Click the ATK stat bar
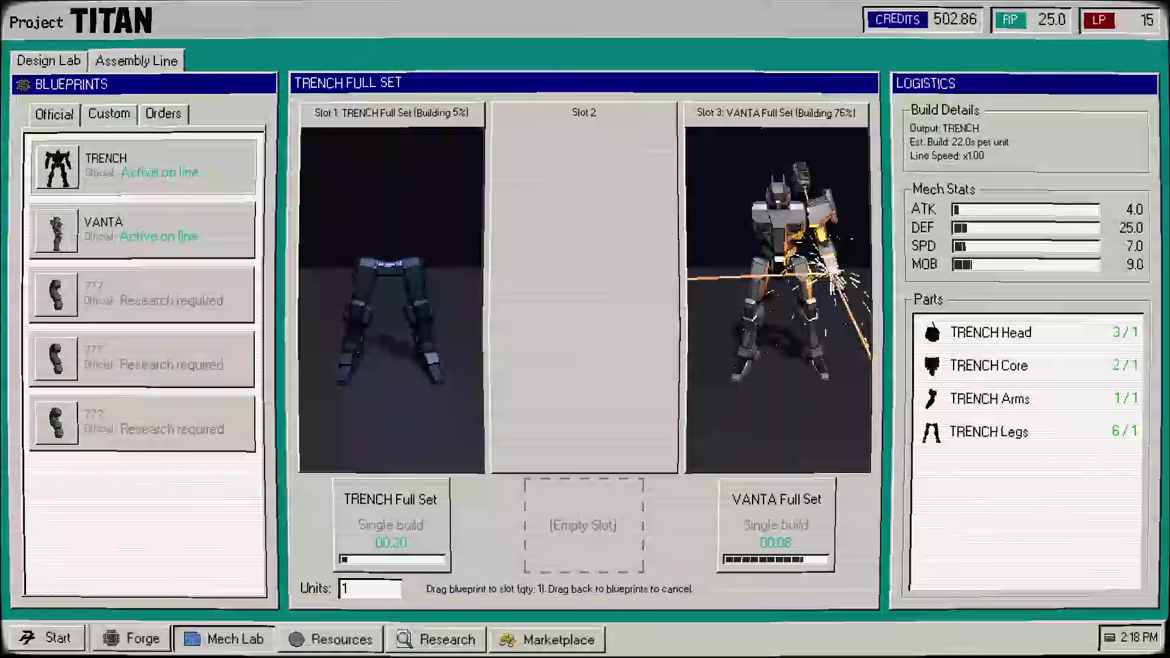 coord(1025,210)
